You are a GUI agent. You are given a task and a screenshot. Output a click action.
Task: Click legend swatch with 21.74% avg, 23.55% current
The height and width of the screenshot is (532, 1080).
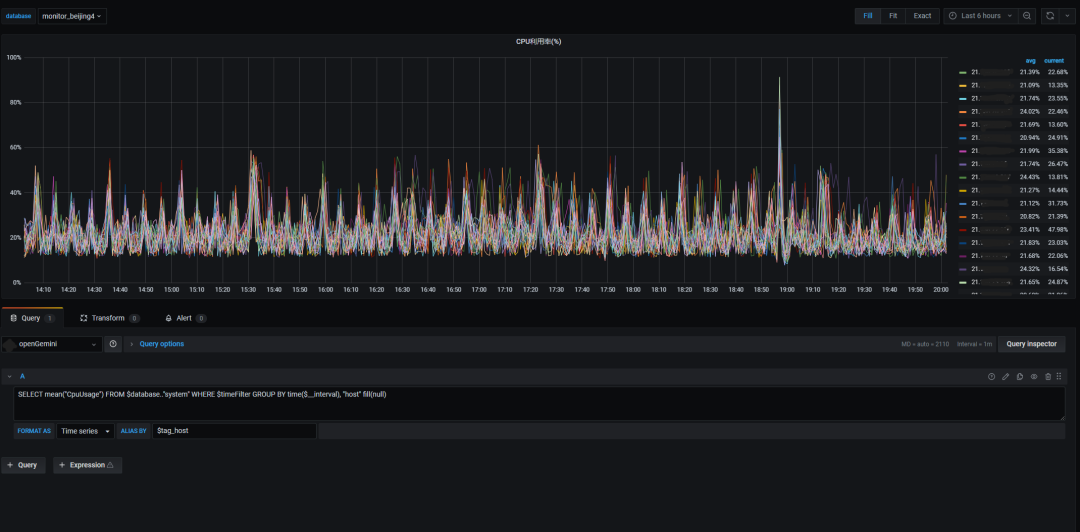tap(963, 99)
